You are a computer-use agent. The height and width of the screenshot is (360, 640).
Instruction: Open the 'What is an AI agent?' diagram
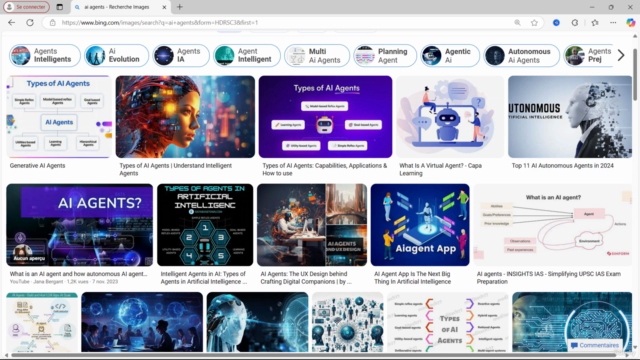click(553, 225)
